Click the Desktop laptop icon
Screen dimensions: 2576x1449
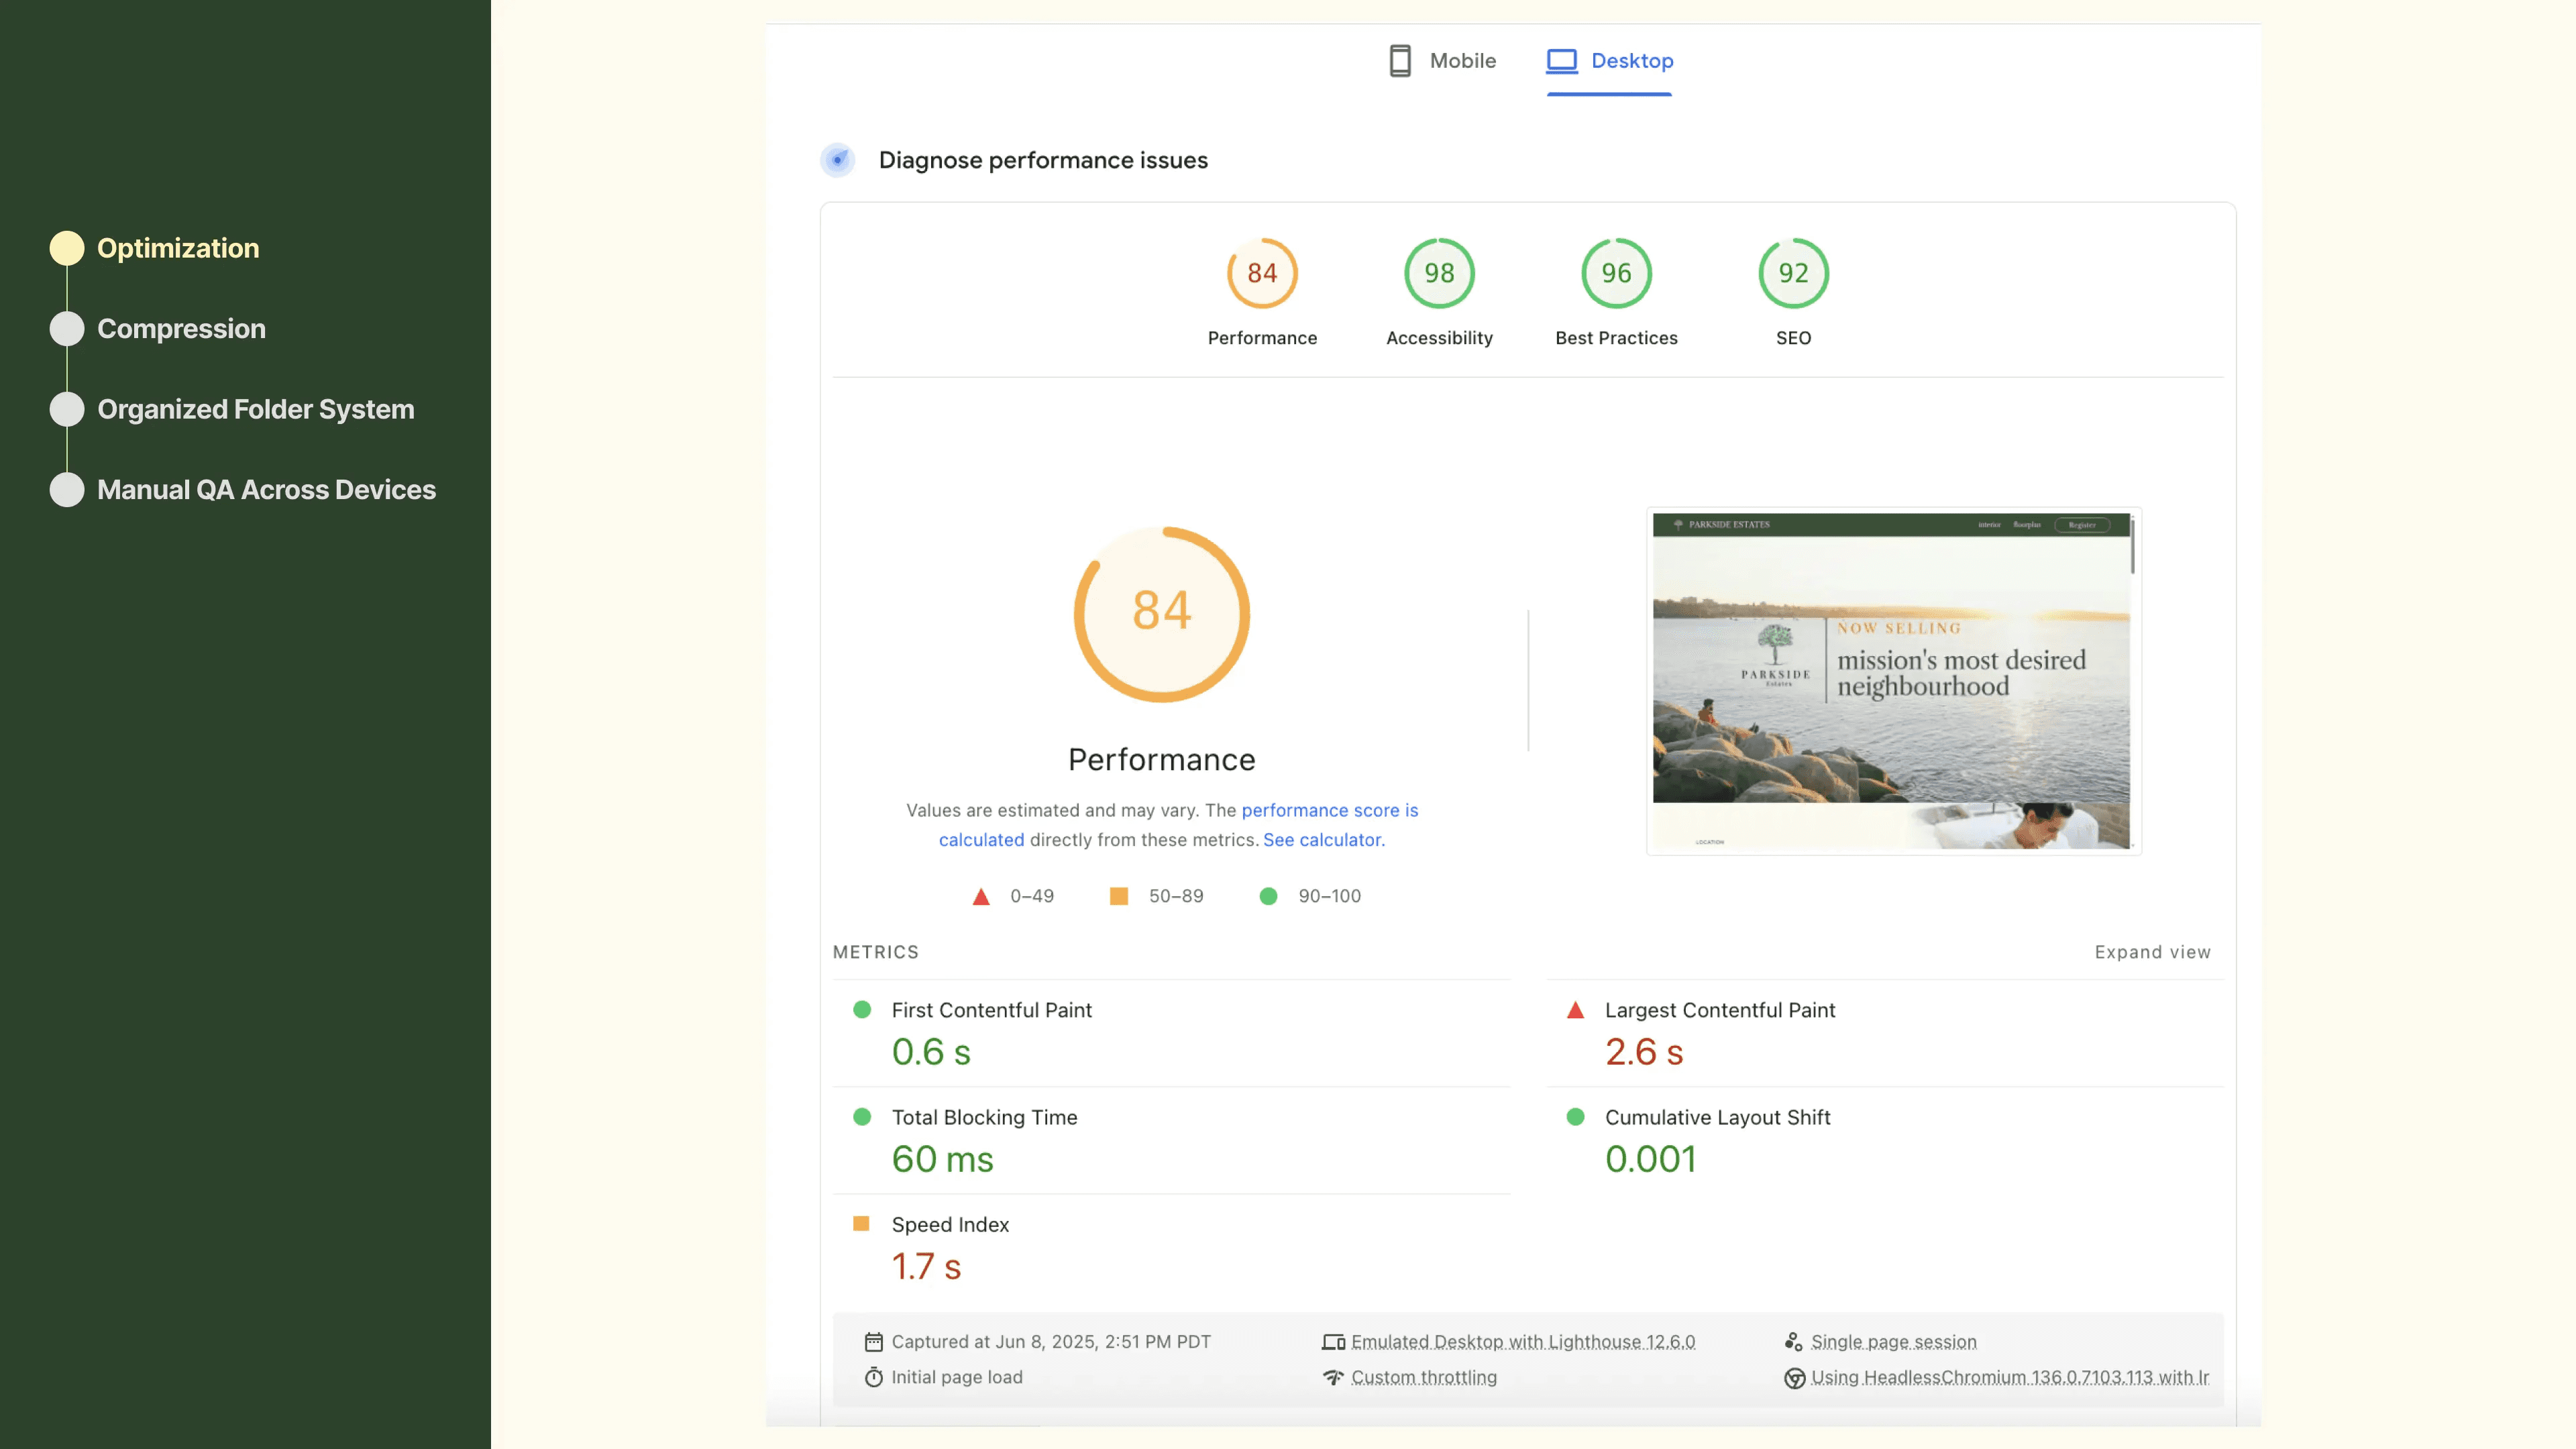pyautogui.click(x=1561, y=61)
